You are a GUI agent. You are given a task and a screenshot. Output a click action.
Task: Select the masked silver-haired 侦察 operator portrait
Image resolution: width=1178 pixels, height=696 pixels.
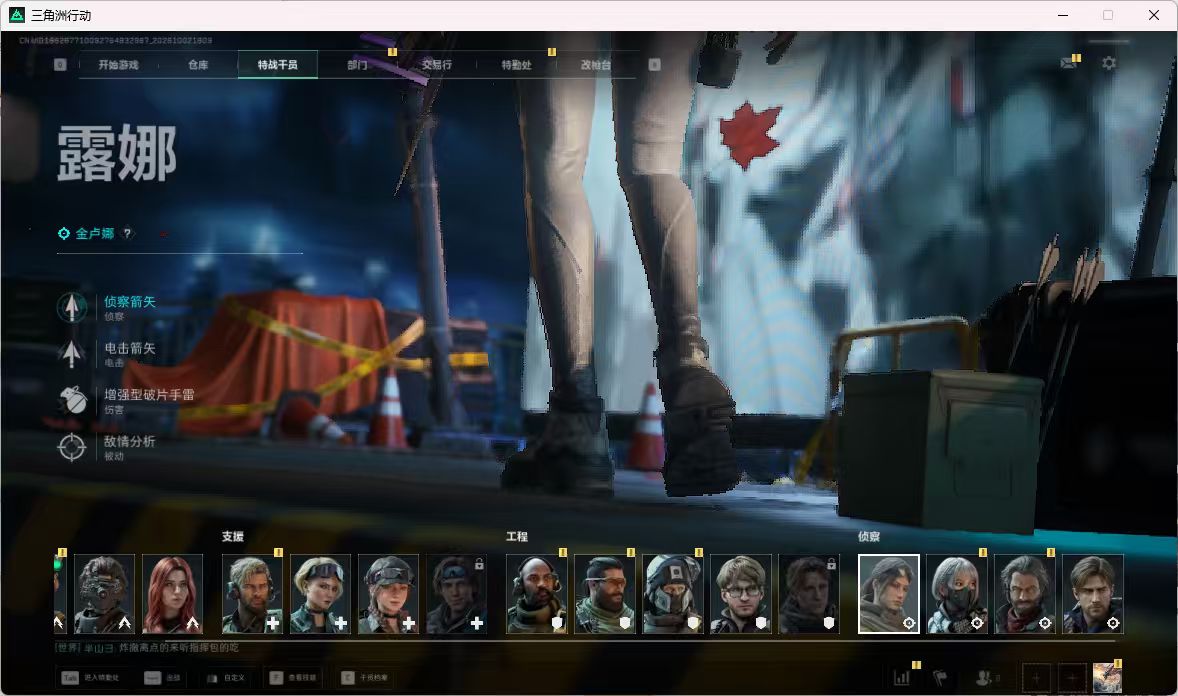click(956, 594)
